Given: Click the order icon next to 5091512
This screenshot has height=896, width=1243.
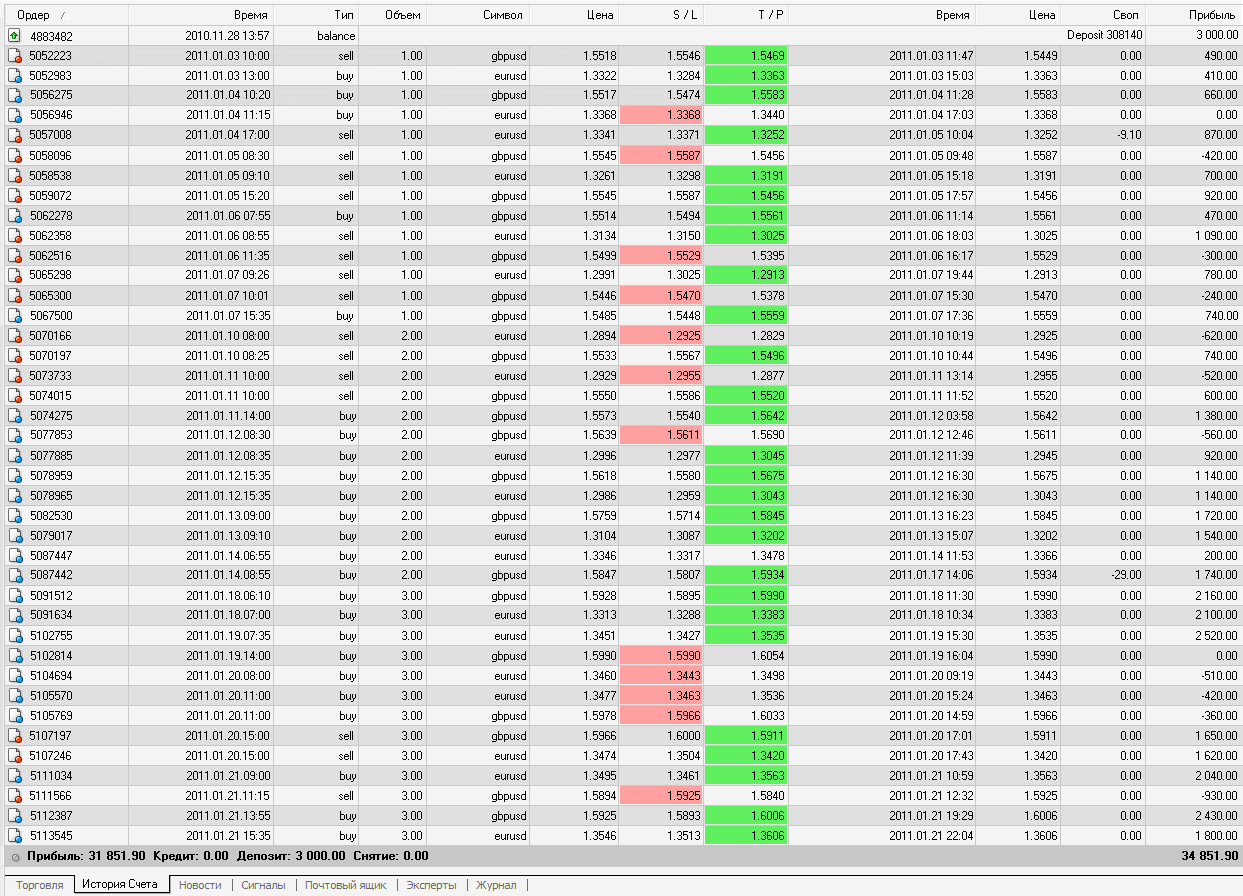Looking at the screenshot, I should tap(14, 595).
